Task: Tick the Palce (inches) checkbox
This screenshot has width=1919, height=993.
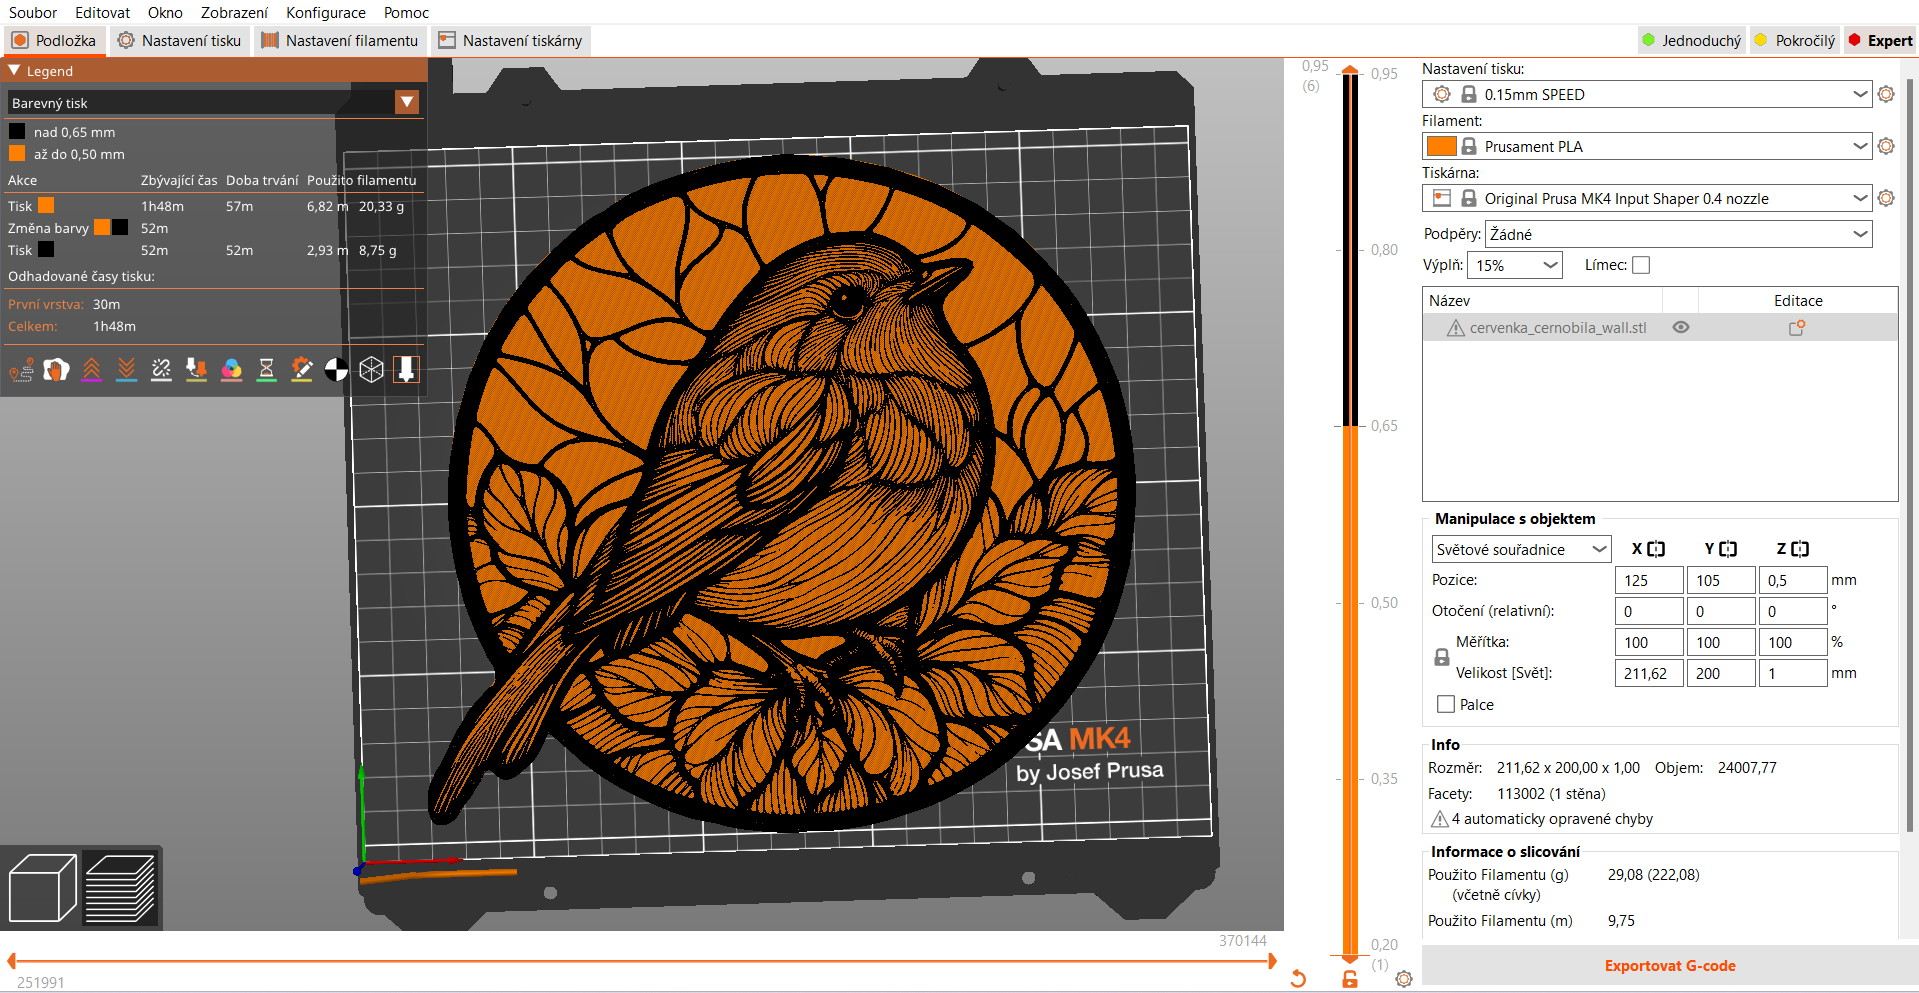Action: tap(1445, 704)
